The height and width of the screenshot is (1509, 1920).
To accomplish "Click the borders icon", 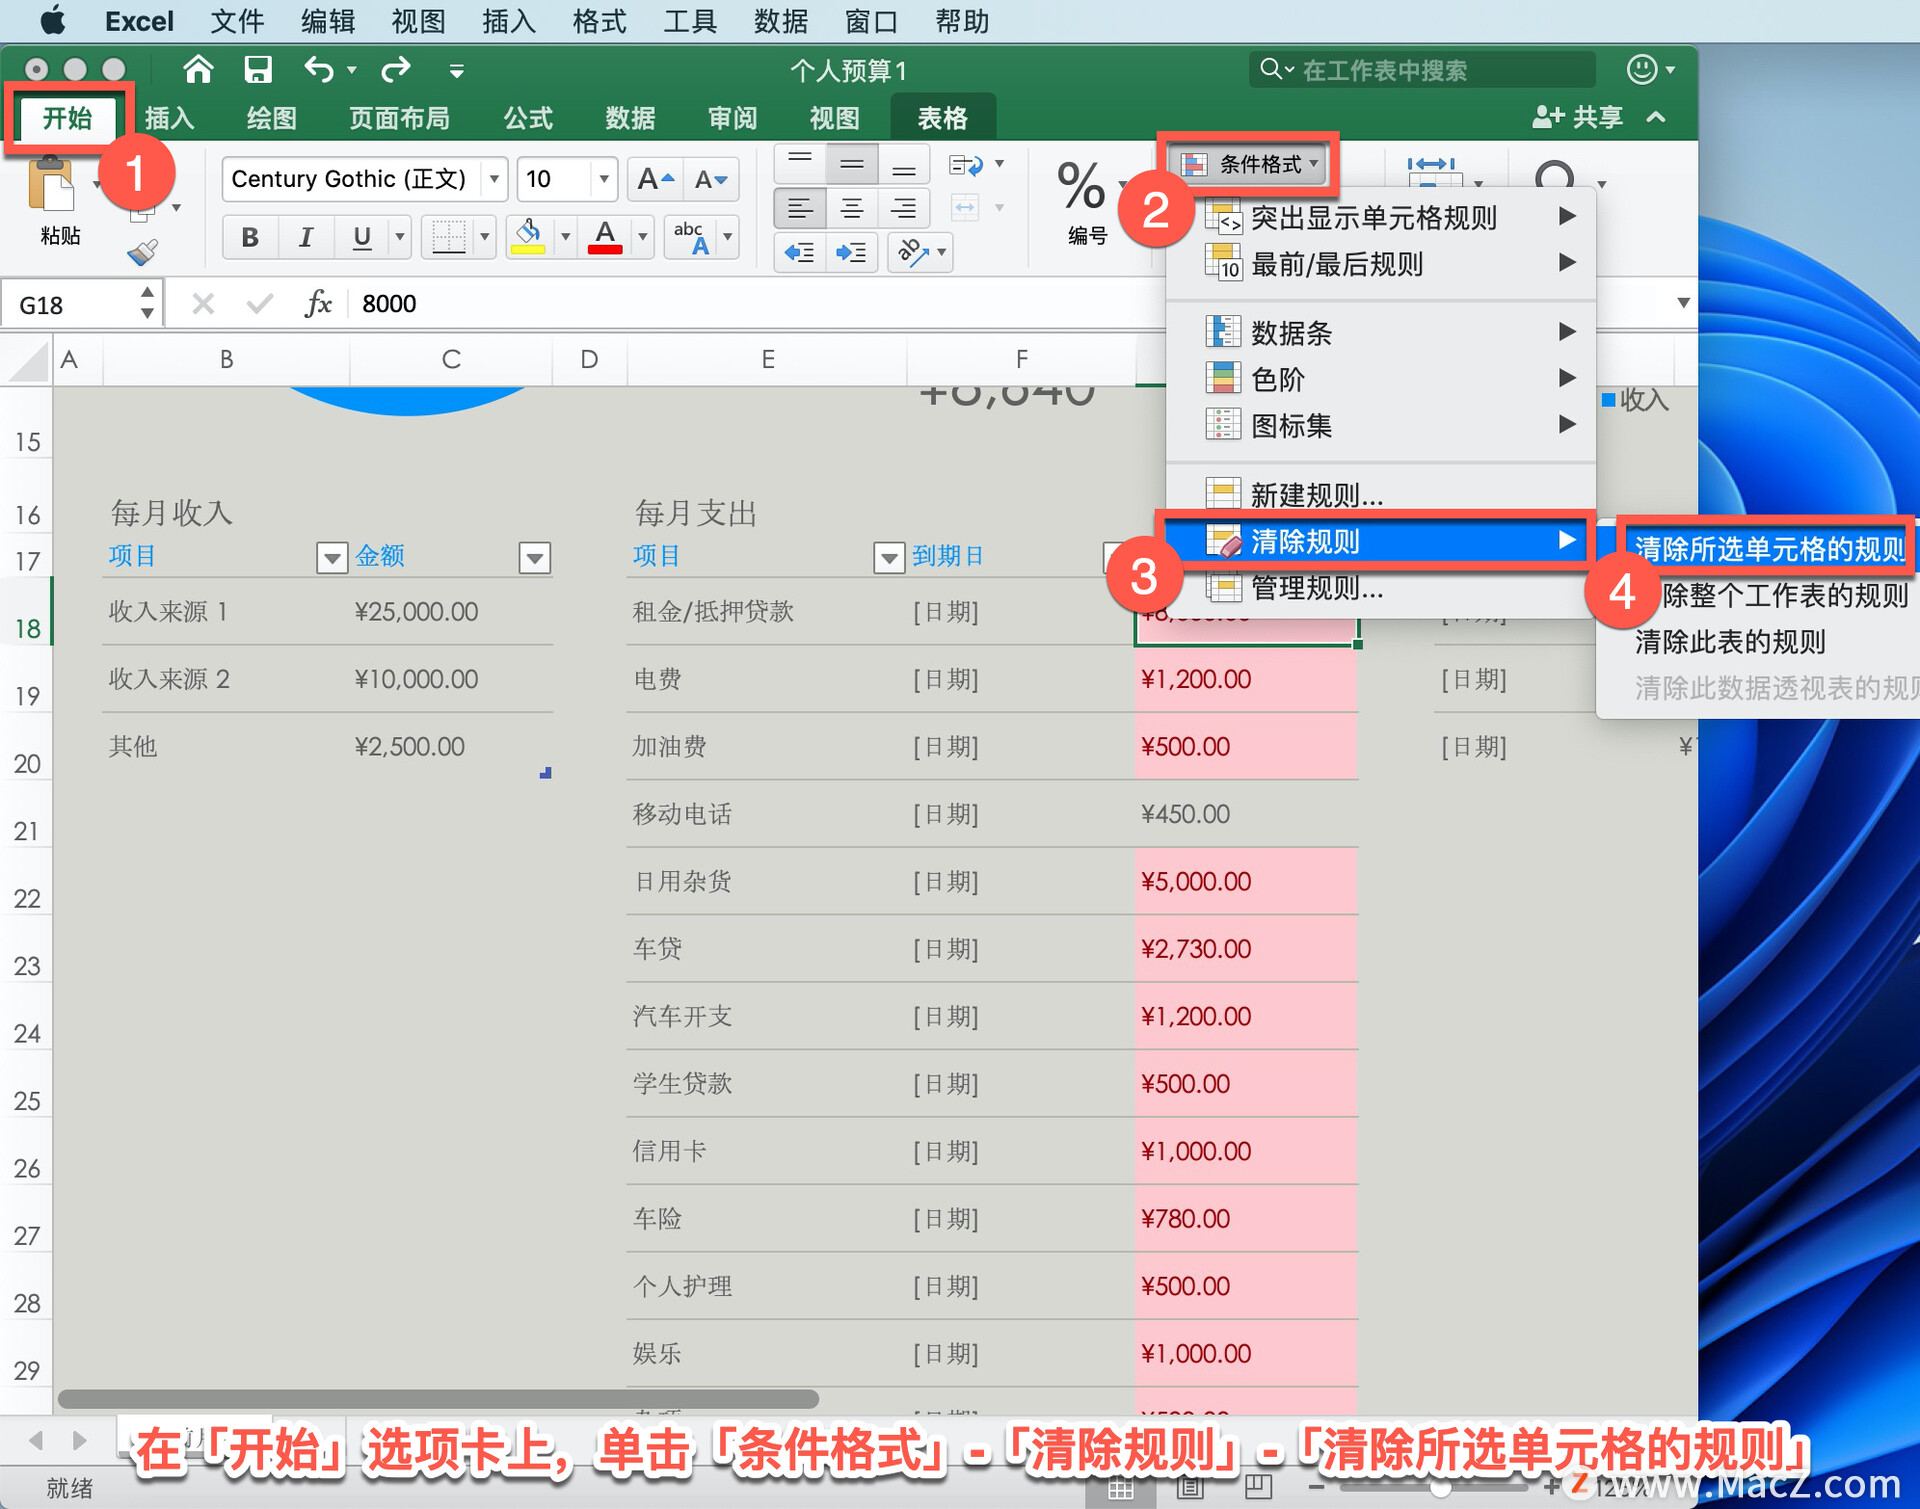I will point(449,237).
